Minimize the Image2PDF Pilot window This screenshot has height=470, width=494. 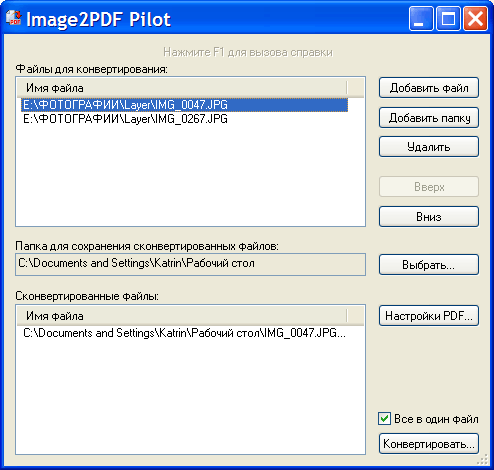pos(421,19)
